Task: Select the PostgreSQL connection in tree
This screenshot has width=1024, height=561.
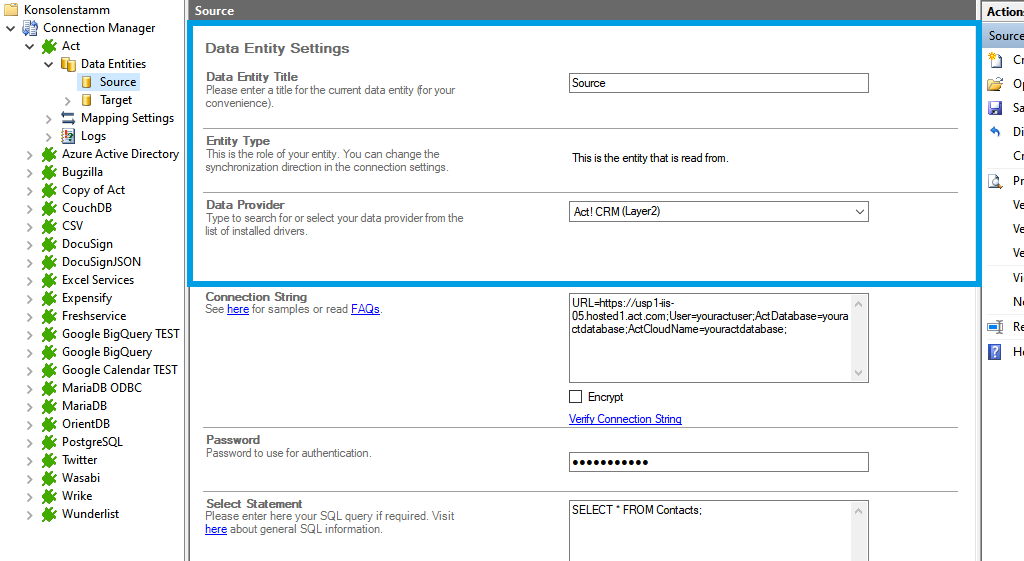Action: [x=92, y=442]
